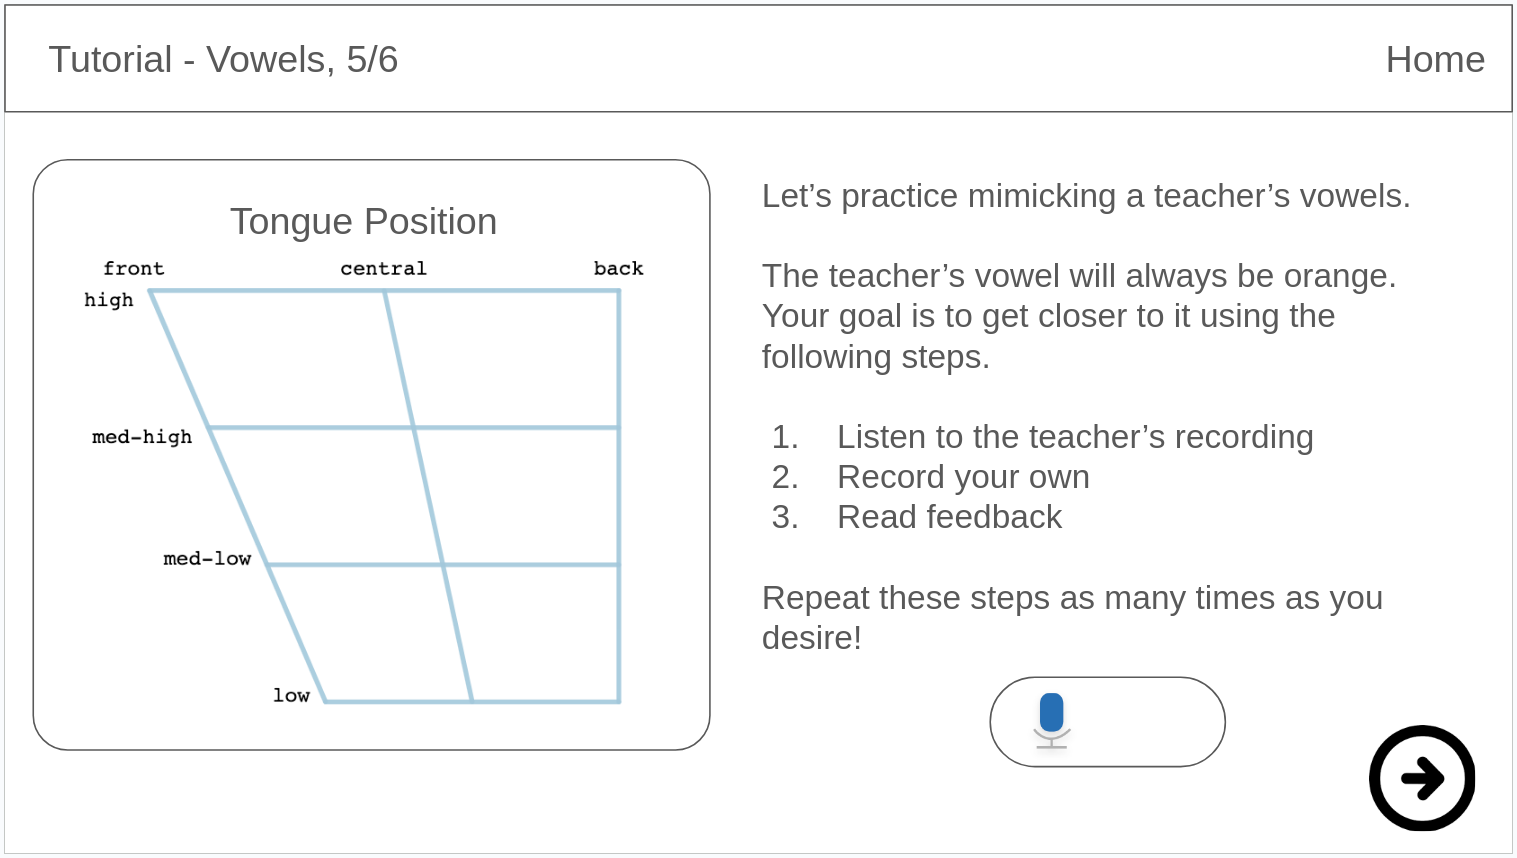Click step 2 'Record your own'
The height and width of the screenshot is (858, 1517).
coord(962,477)
